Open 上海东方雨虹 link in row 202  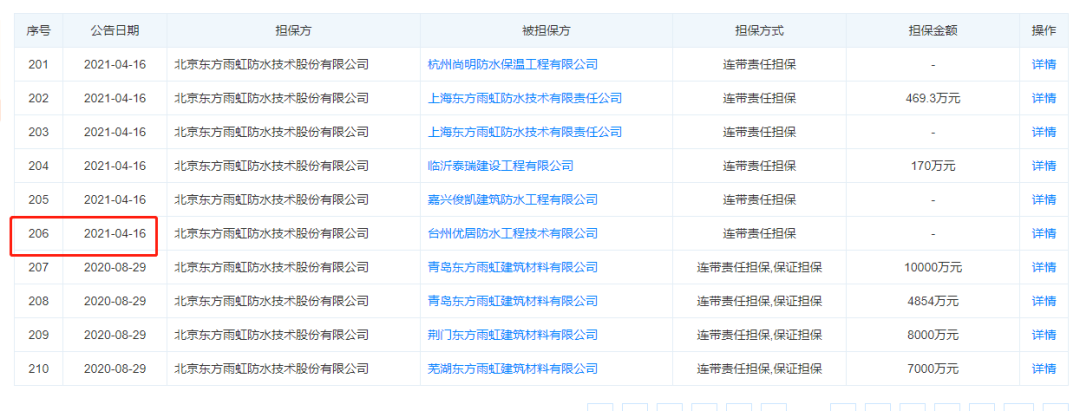click(x=524, y=98)
